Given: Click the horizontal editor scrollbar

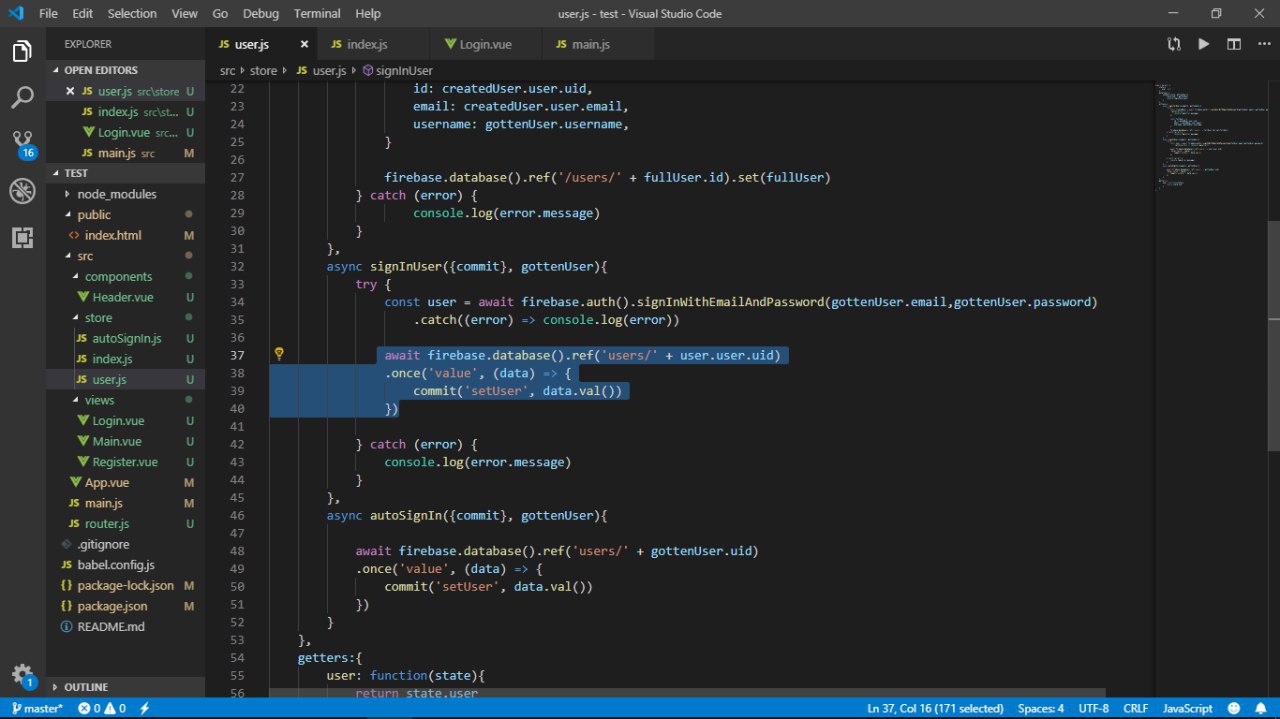Looking at the screenshot, I should [687, 692].
